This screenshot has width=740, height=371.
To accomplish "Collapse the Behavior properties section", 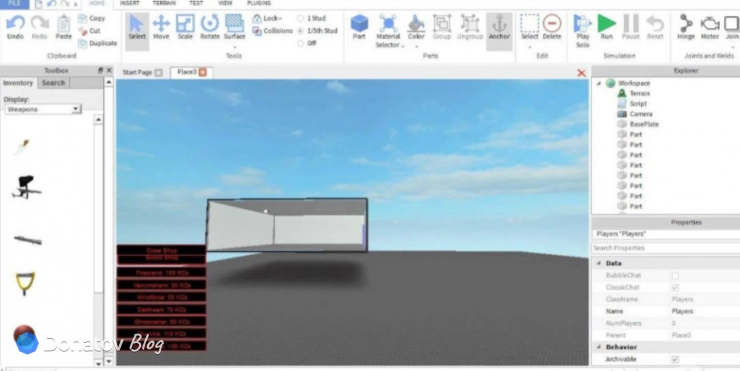I will click(599, 347).
